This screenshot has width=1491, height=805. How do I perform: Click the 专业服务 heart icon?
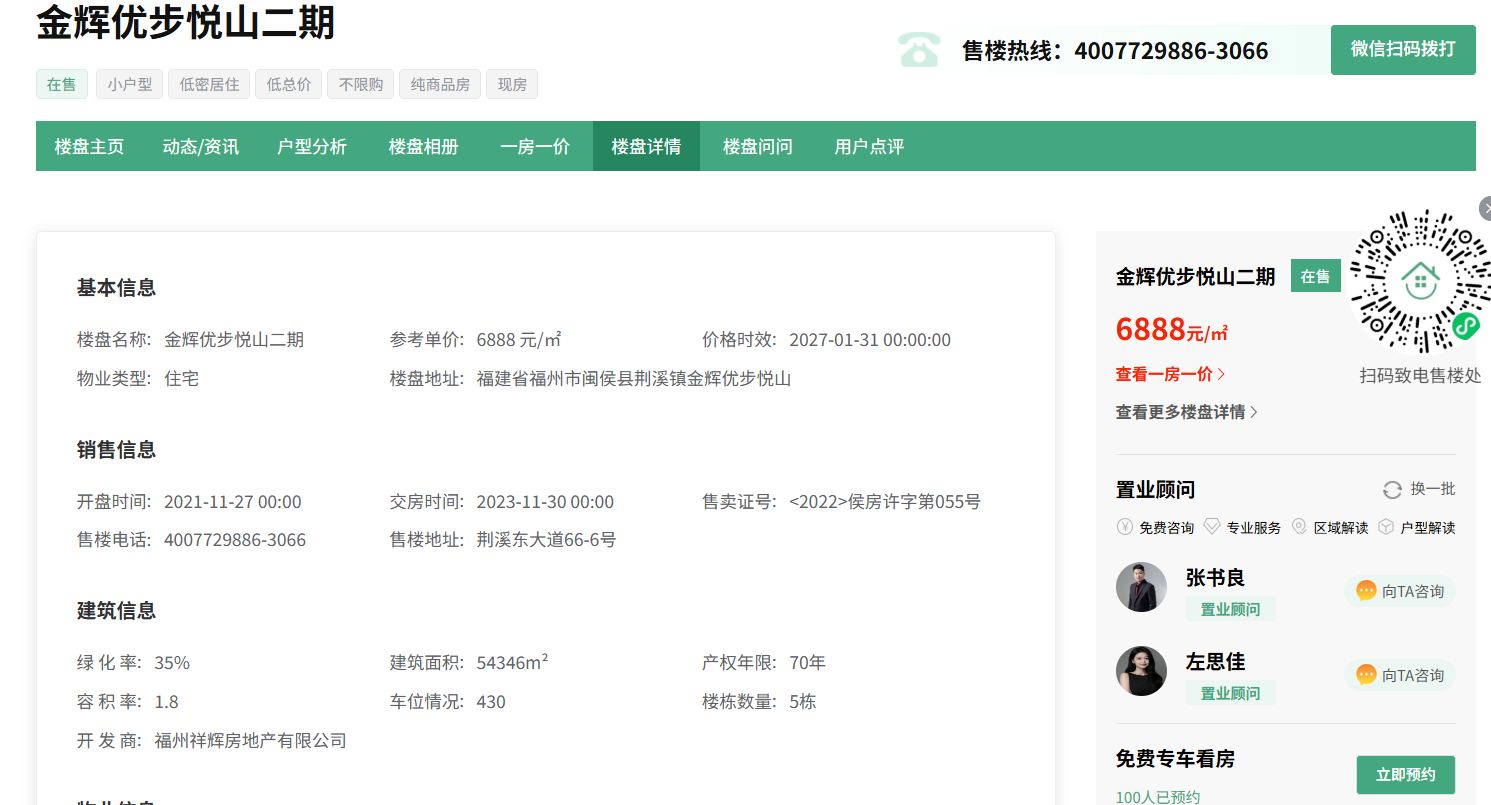pyautogui.click(x=1212, y=527)
